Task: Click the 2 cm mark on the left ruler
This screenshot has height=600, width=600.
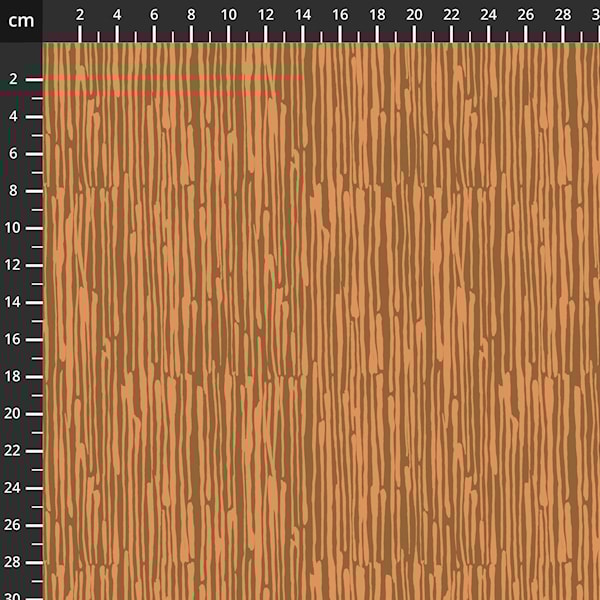Action: point(14,79)
